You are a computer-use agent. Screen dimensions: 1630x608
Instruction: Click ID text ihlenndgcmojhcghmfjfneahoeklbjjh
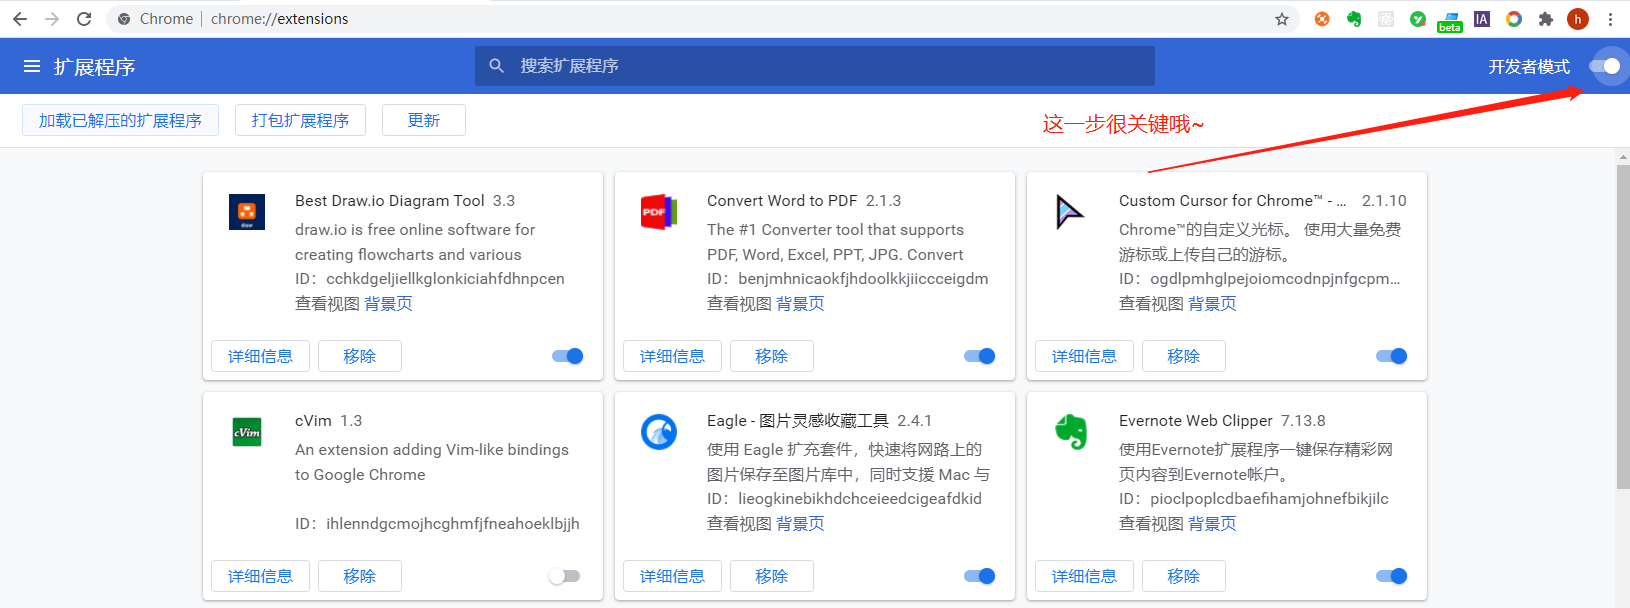453,524
